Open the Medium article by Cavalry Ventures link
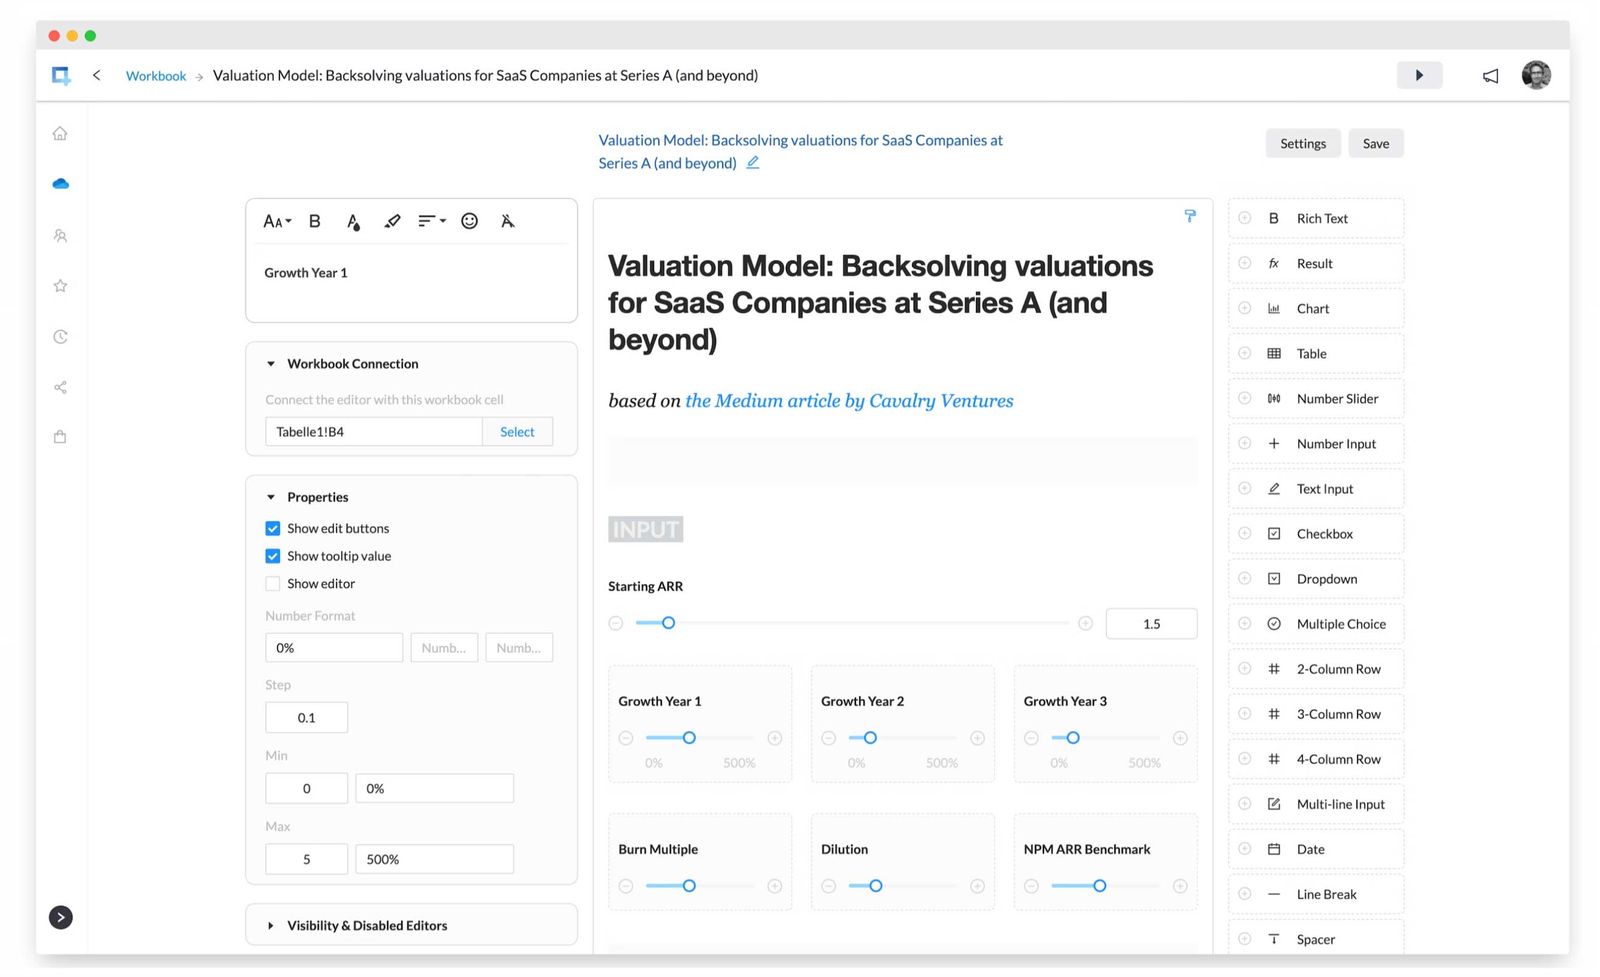Screen dimensions: 1600x977 (849, 400)
